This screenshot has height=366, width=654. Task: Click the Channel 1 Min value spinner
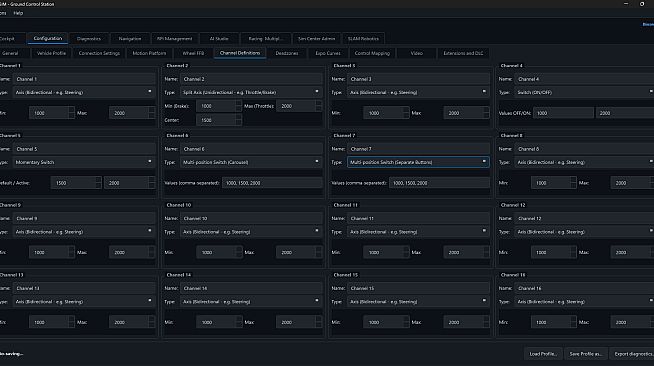pos(52,113)
